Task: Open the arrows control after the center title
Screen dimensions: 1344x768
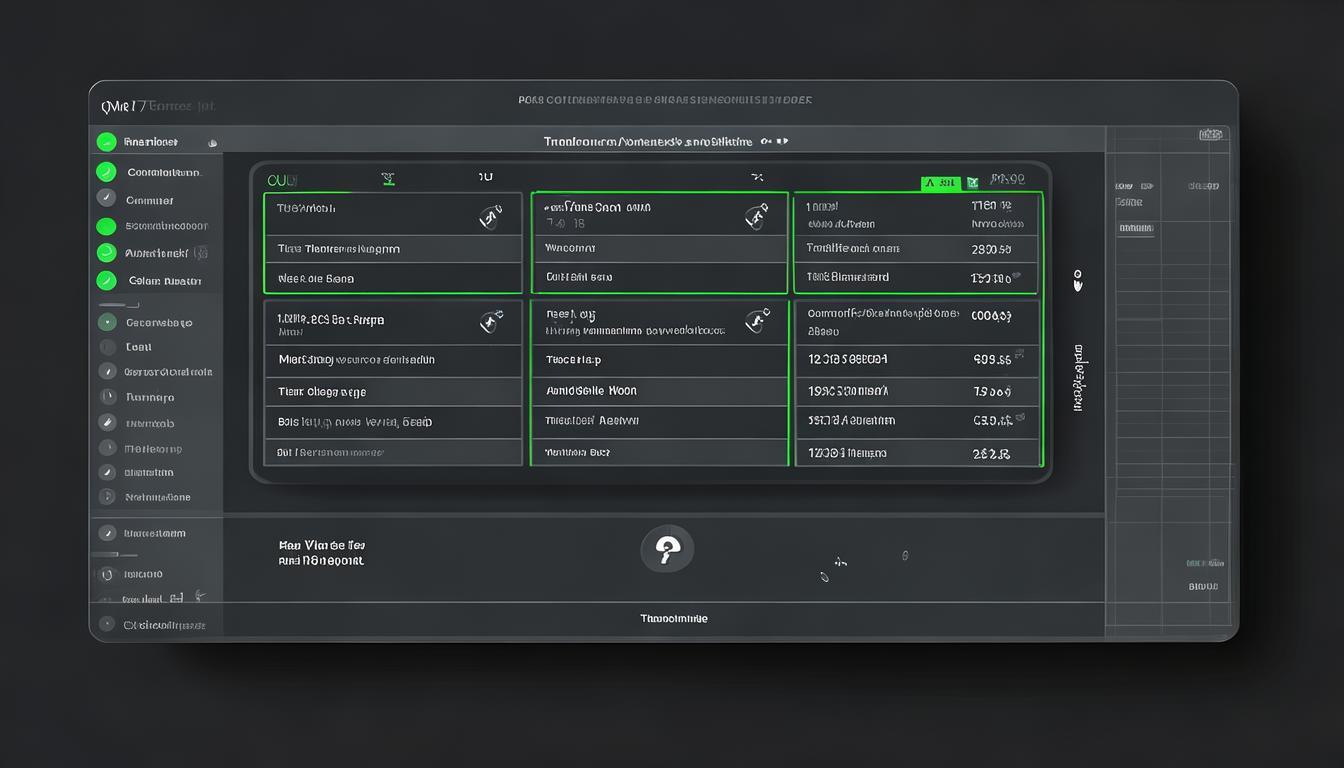Action: click(775, 142)
